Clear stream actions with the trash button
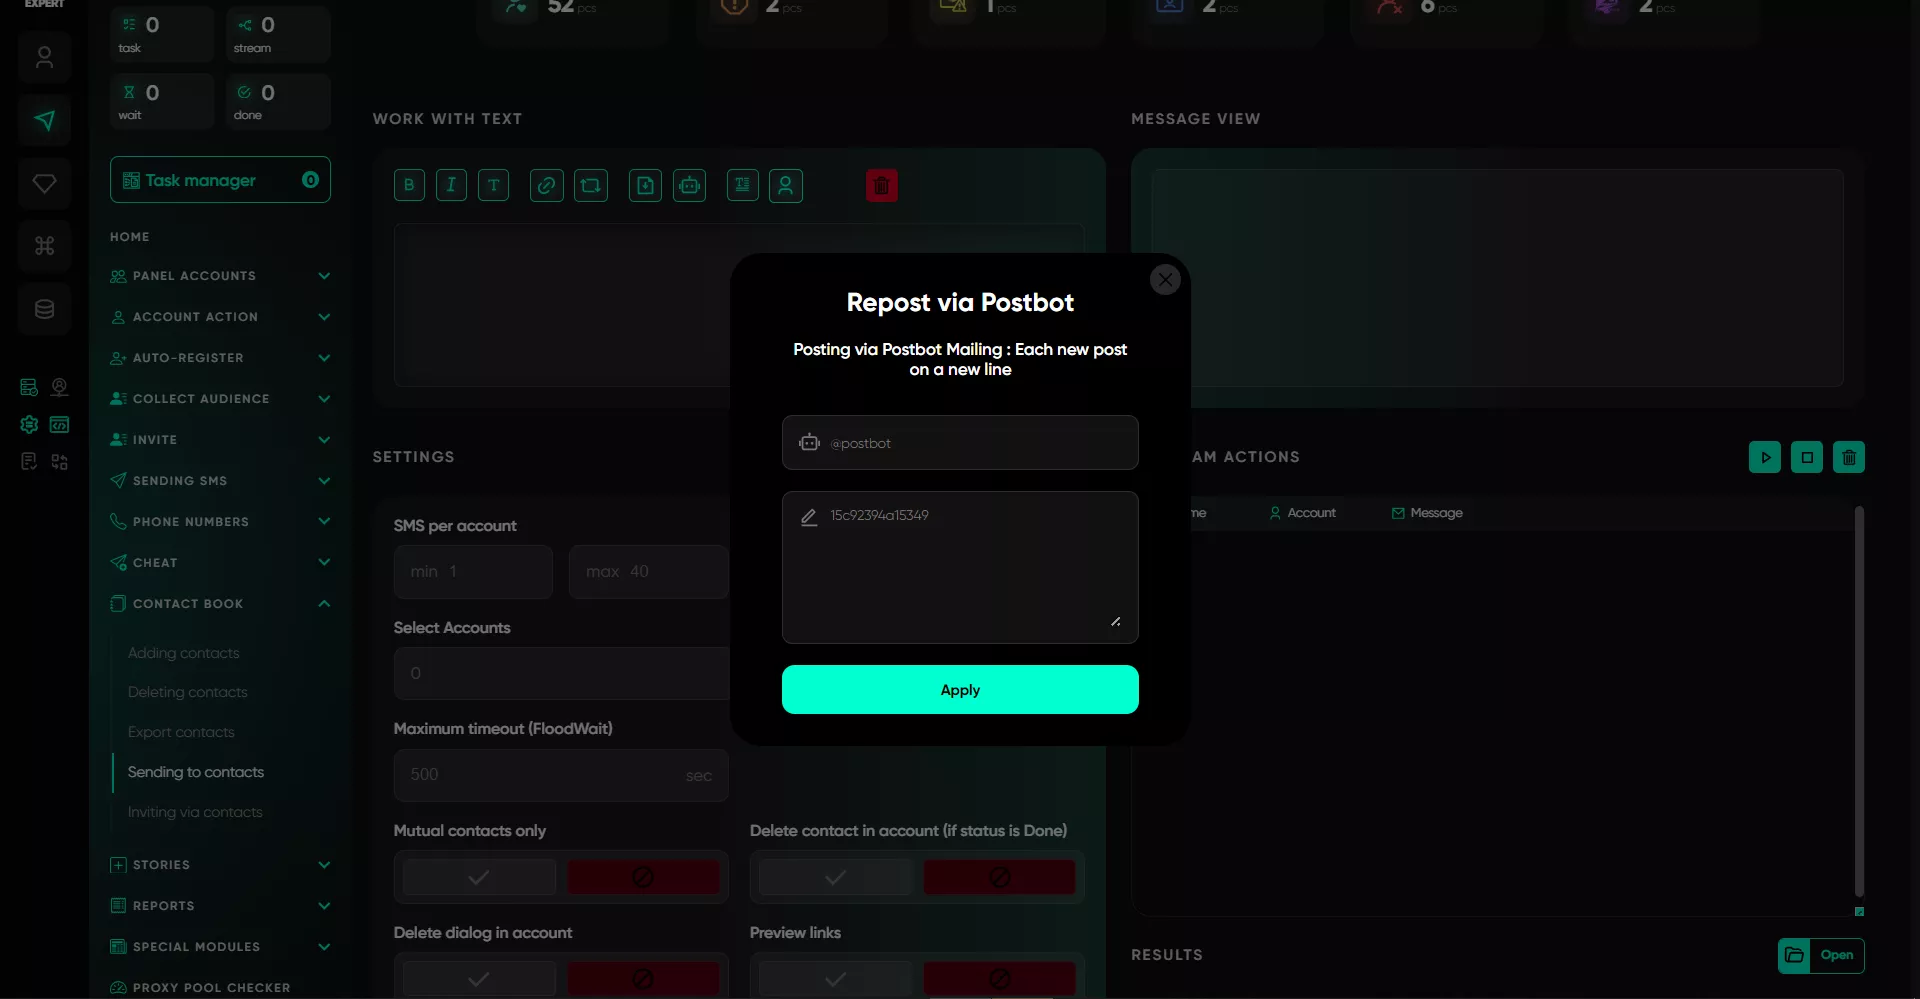This screenshot has height=999, width=1920. coord(1849,457)
